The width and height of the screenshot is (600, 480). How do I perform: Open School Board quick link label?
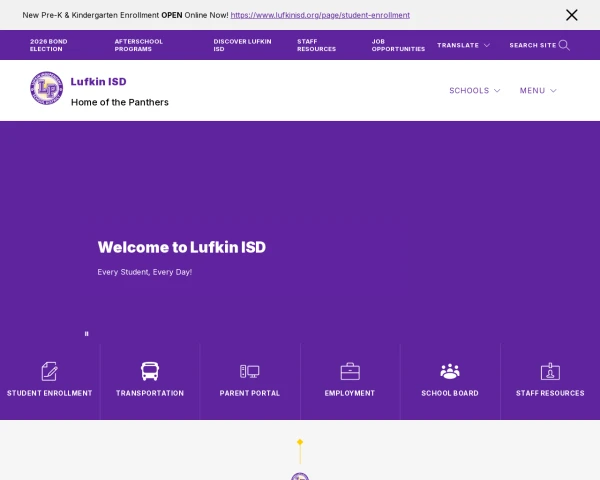pos(450,393)
